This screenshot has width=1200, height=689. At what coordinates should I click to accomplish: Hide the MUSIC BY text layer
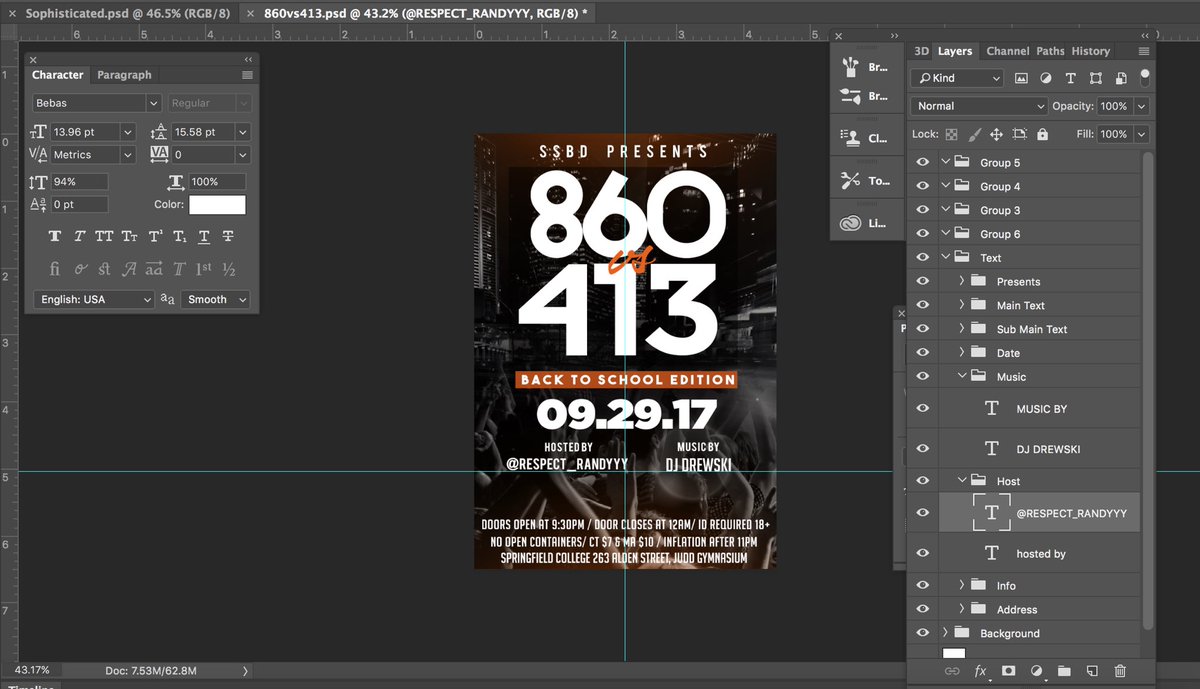click(x=922, y=408)
